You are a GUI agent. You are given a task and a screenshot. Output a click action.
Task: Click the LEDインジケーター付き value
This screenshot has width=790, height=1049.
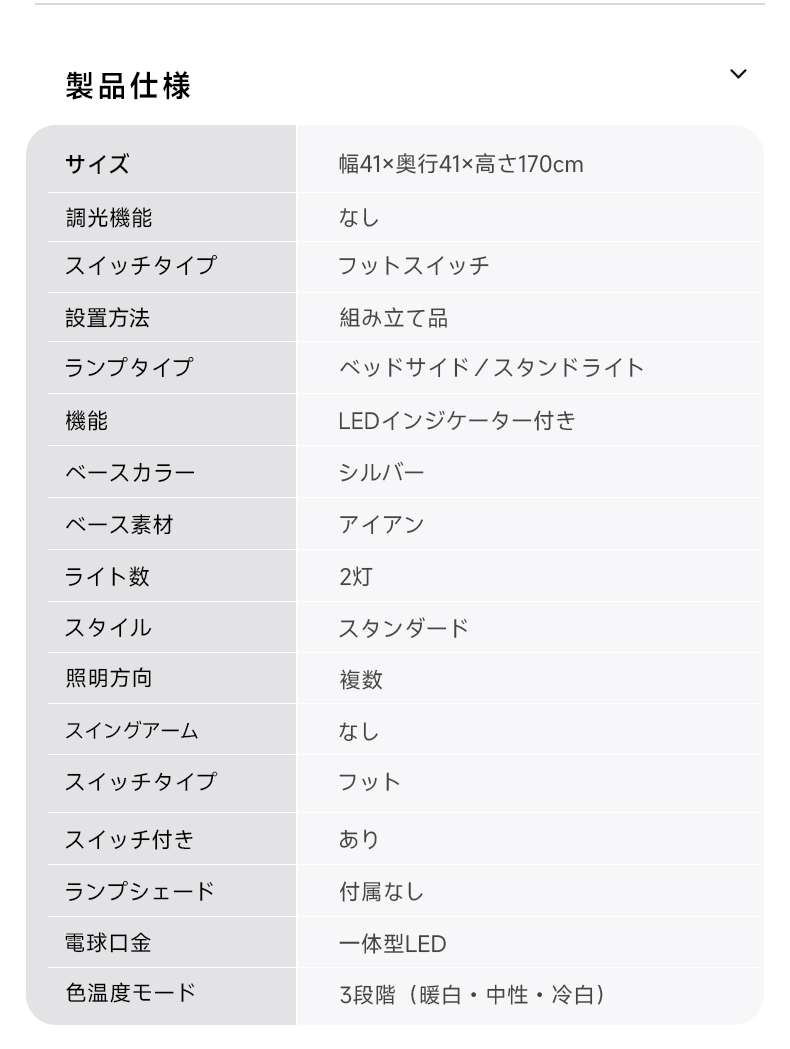(x=457, y=421)
